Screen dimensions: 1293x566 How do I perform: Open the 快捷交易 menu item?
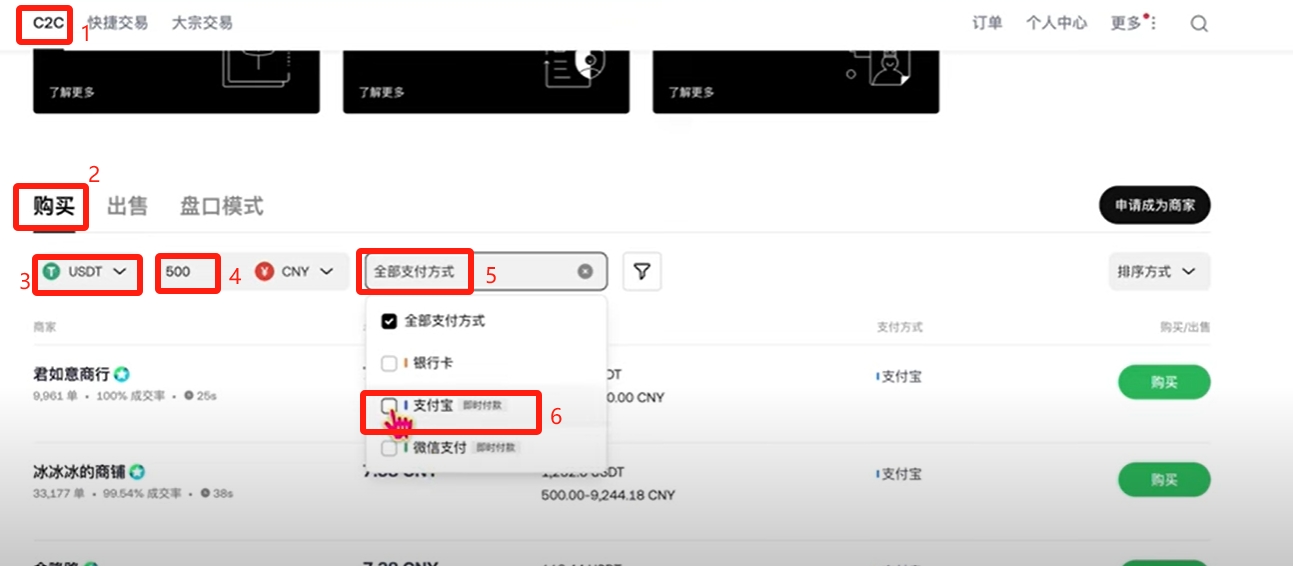pyautogui.click(x=118, y=23)
